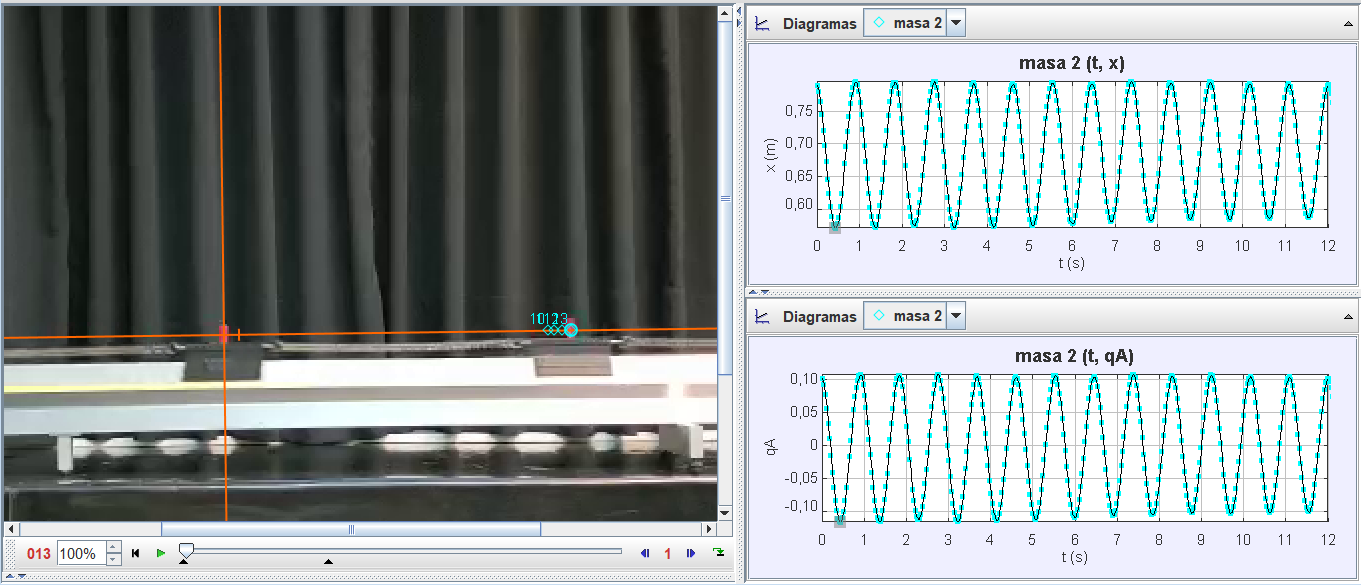
Task: Decrease playback rate with spinner down arrow
Action: click(x=113, y=559)
